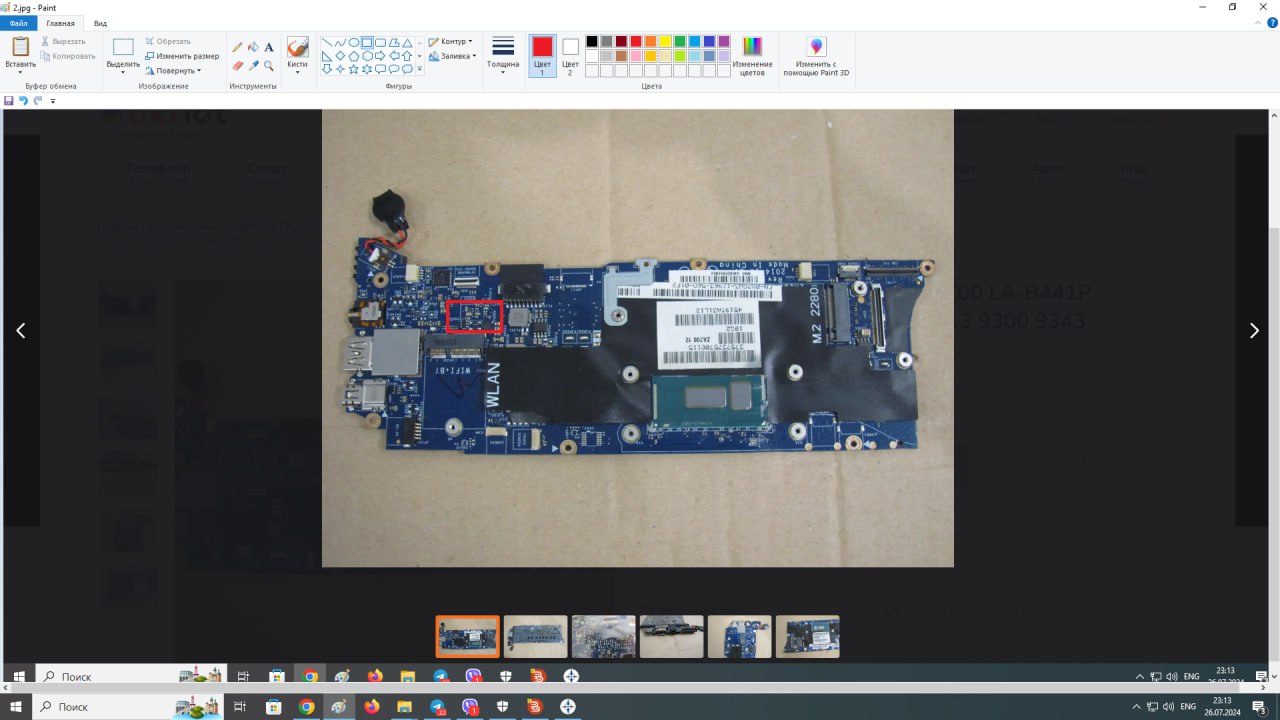This screenshot has width=1280, height=720.
Task: Open Изменить размер resize dialog
Action: (x=181, y=56)
